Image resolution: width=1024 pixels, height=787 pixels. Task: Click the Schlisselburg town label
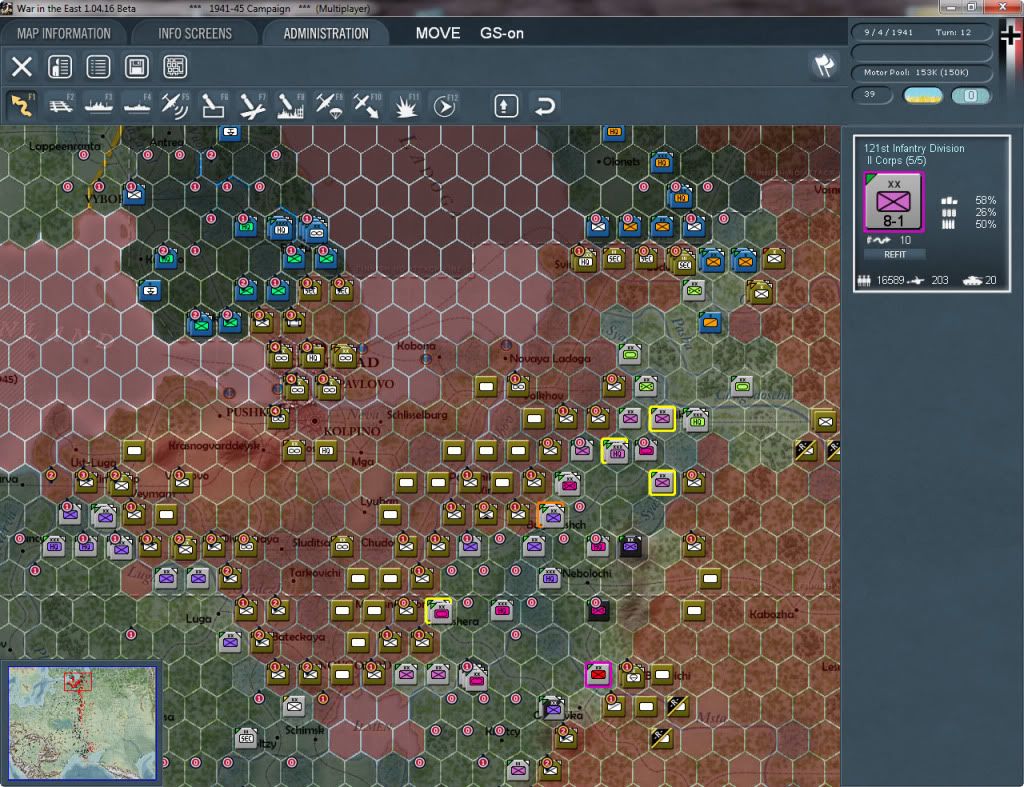click(417, 415)
